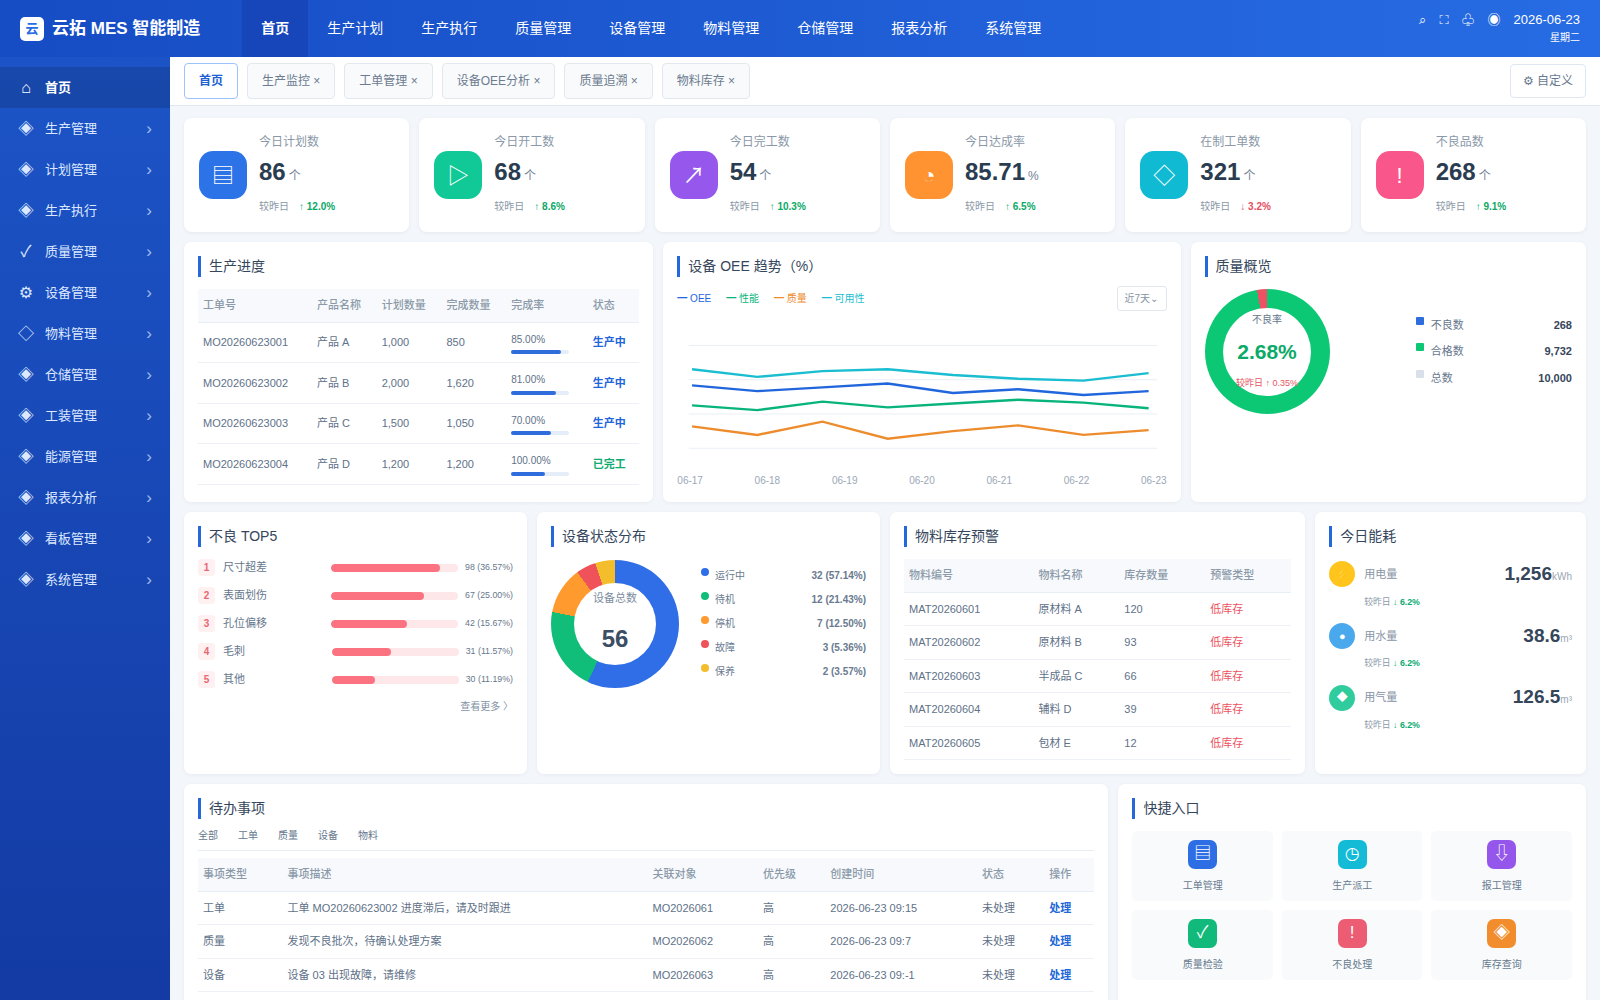This screenshot has width=1600, height=1000.
Task: Filter 待办事项 by the 质量 tab
Action: coord(288,835)
